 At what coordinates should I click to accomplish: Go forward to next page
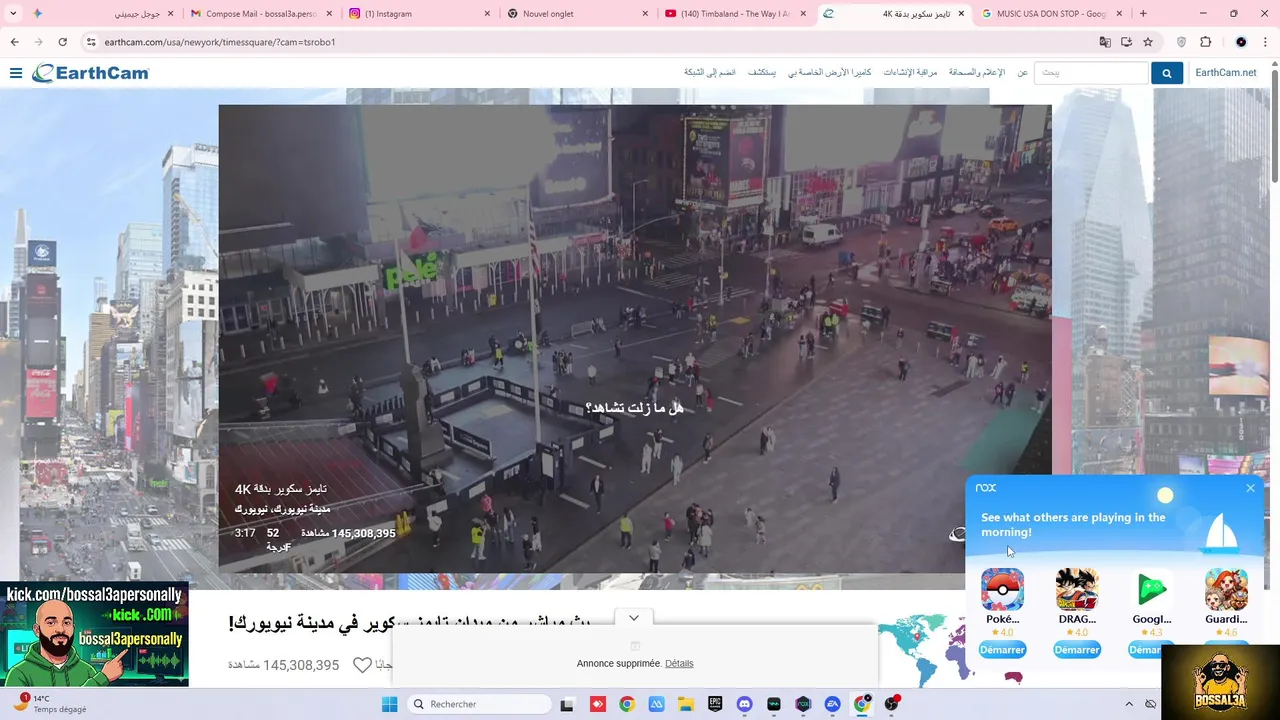(38, 42)
